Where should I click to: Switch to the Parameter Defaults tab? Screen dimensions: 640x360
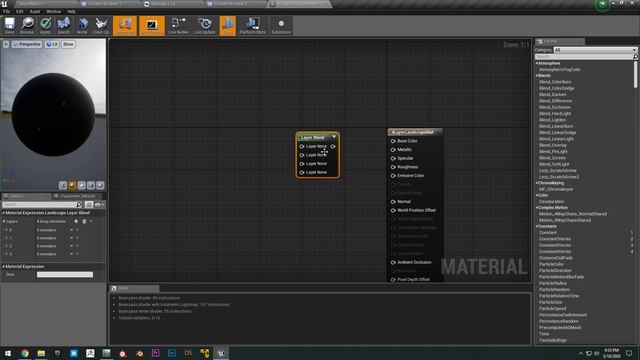click(77, 196)
